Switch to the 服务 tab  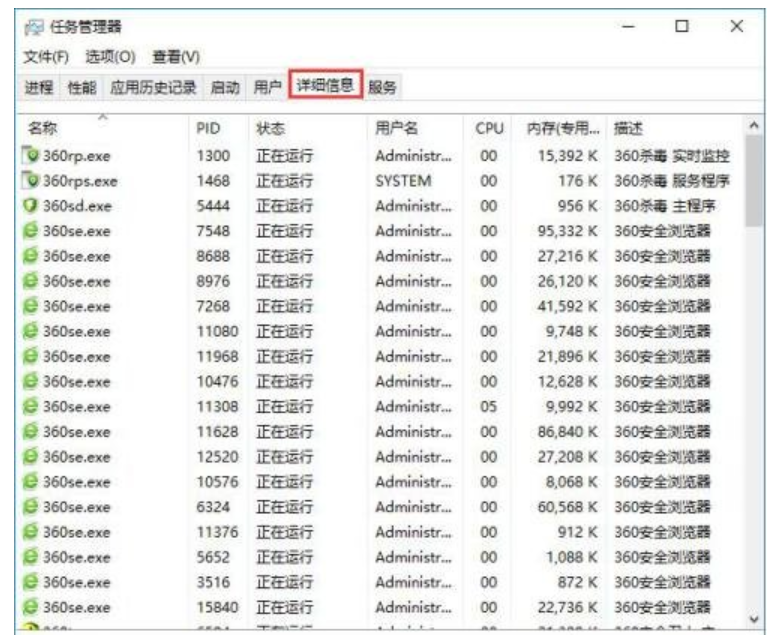[x=382, y=87]
